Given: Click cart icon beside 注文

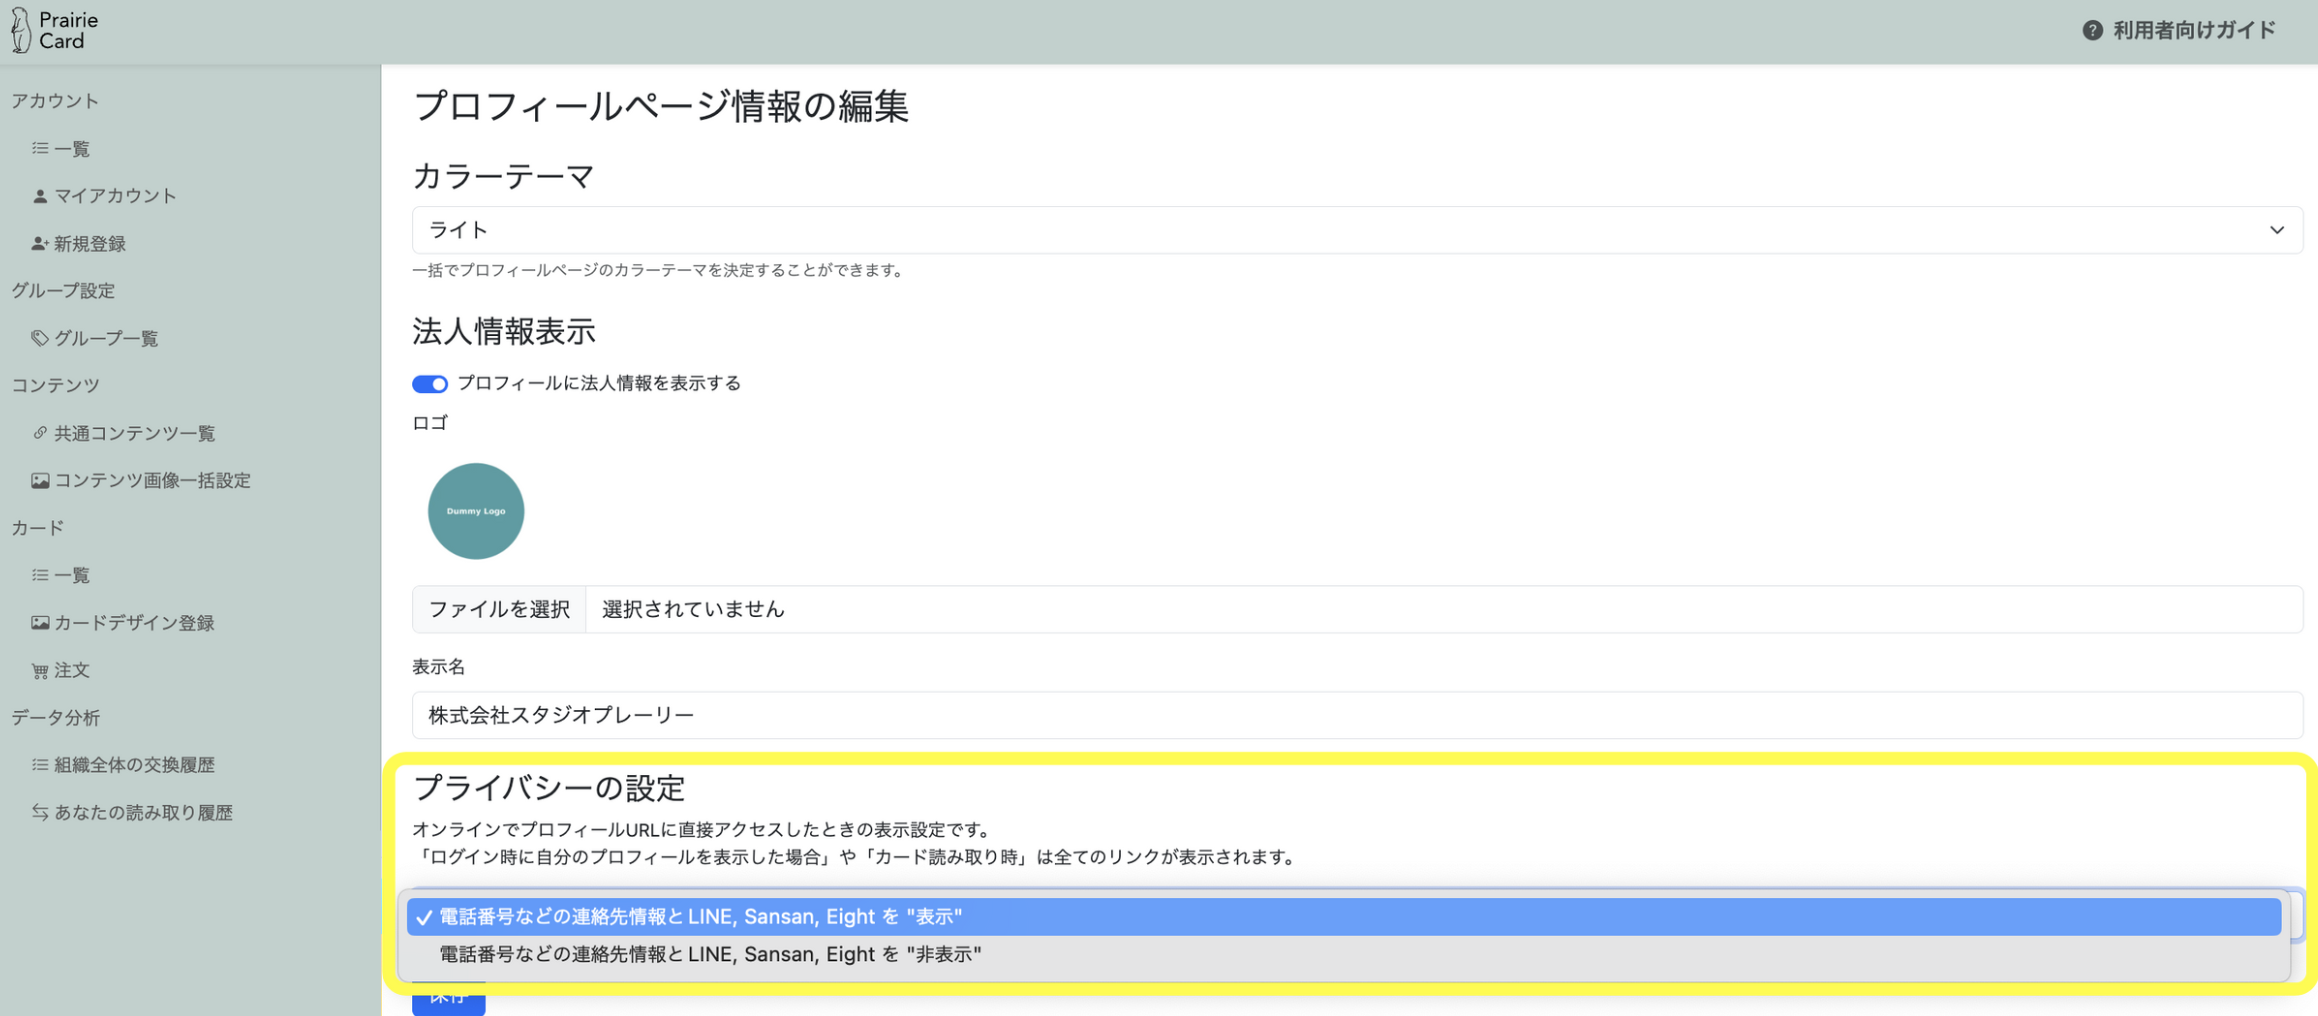Looking at the screenshot, I should pyautogui.click(x=40, y=671).
